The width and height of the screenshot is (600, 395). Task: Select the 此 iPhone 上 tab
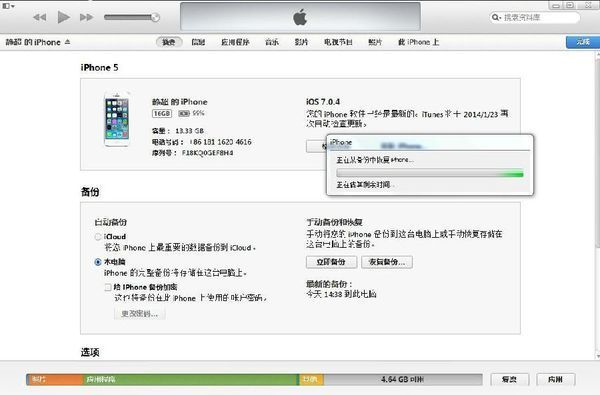418,42
